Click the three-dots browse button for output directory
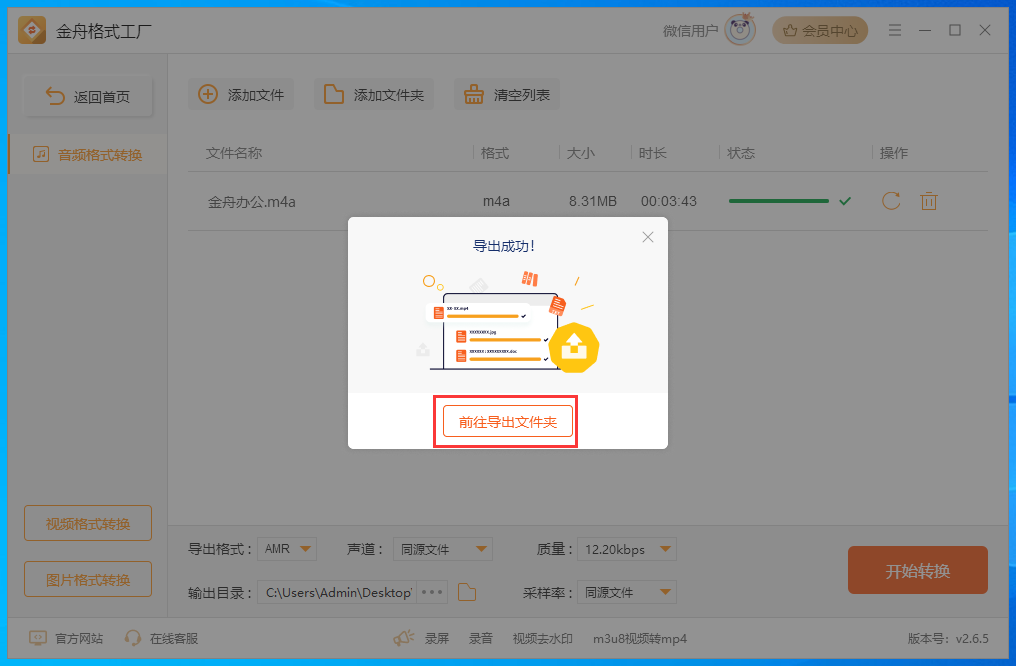 [432, 592]
